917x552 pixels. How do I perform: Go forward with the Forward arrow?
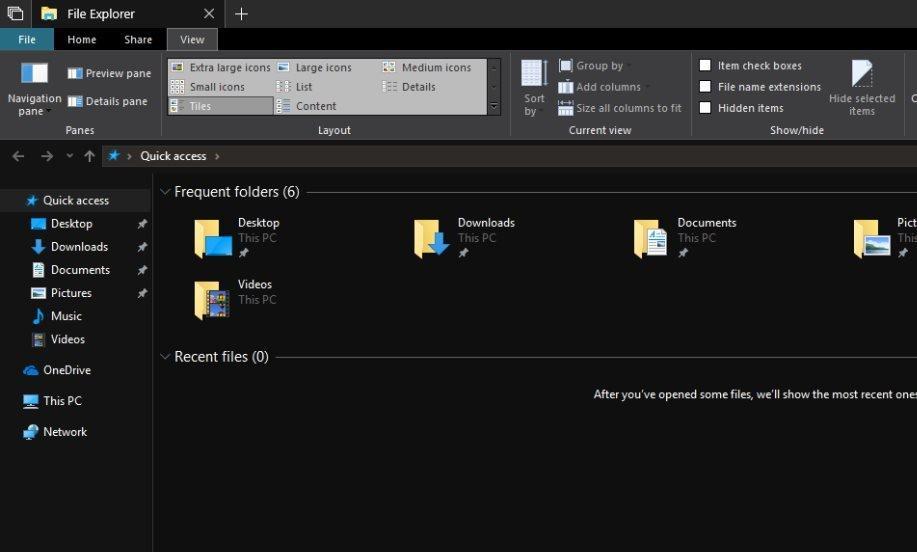pos(47,156)
